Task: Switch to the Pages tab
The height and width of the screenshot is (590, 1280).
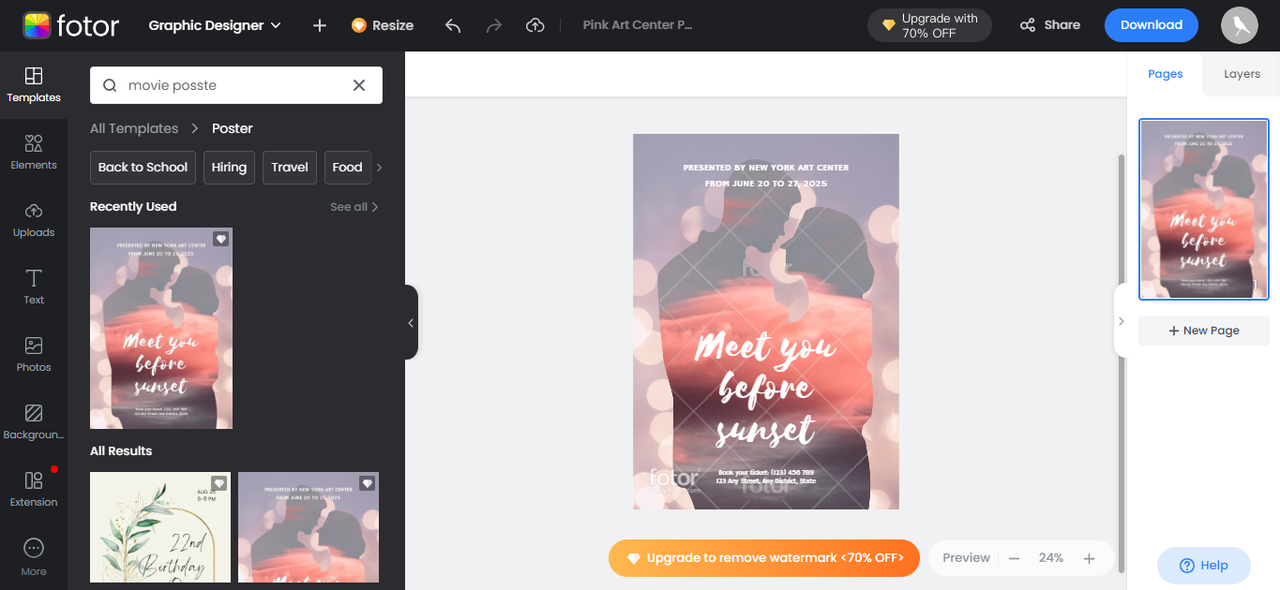Action: point(1165,74)
